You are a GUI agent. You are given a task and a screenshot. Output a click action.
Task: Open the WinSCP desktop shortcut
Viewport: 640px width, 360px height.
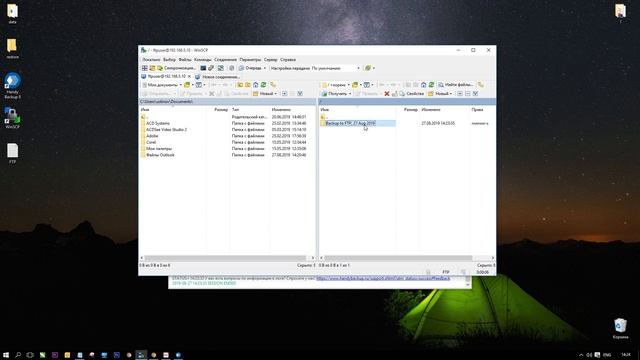click(x=12, y=118)
